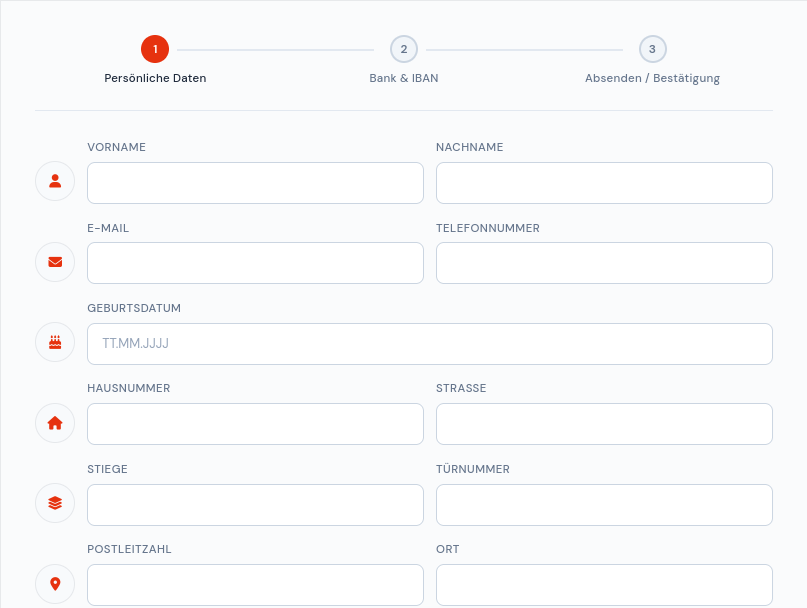The height and width of the screenshot is (608, 807).
Task: Click into the Postleitzahl field
Action: 255,585
